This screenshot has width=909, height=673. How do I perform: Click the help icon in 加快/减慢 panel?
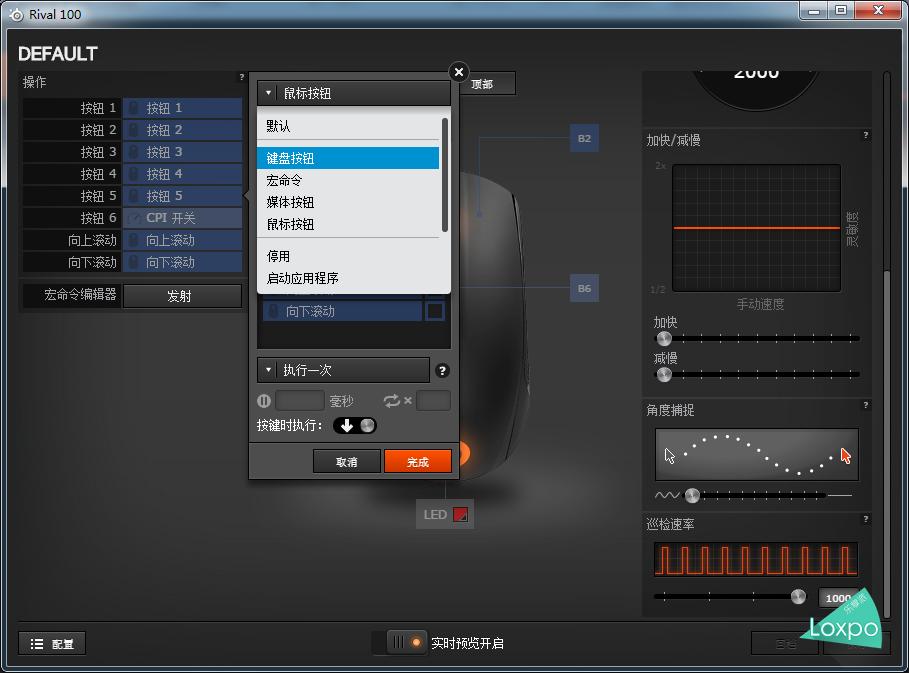[865, 136]
